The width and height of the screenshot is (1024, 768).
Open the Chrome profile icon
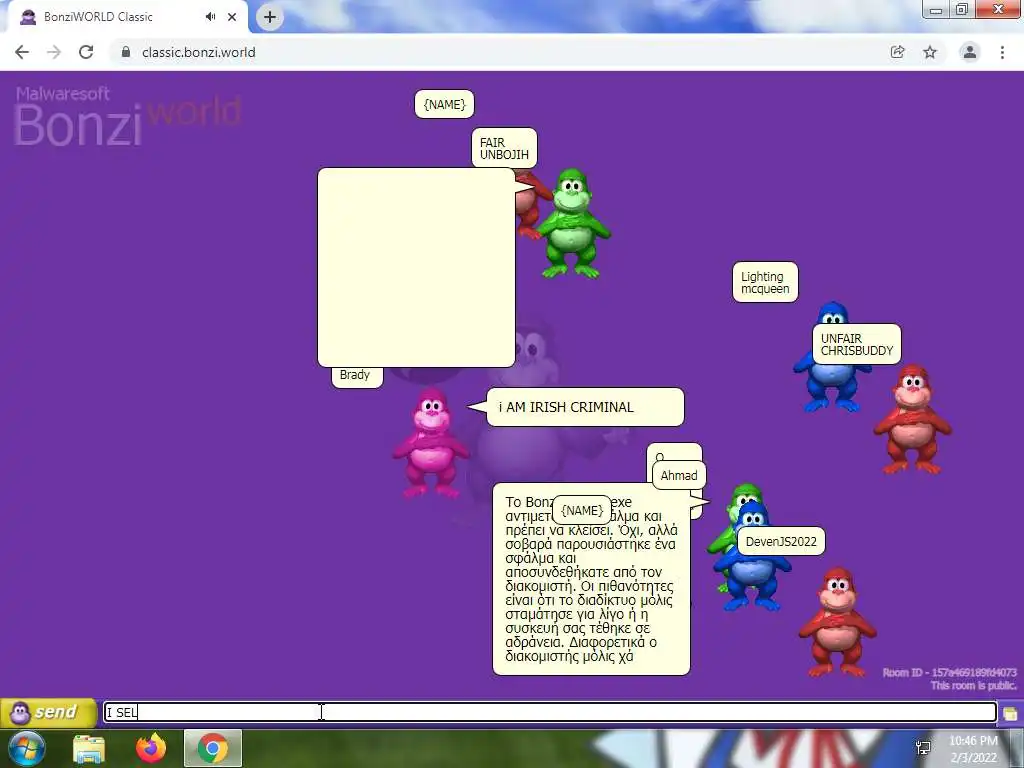click(970, 52)
